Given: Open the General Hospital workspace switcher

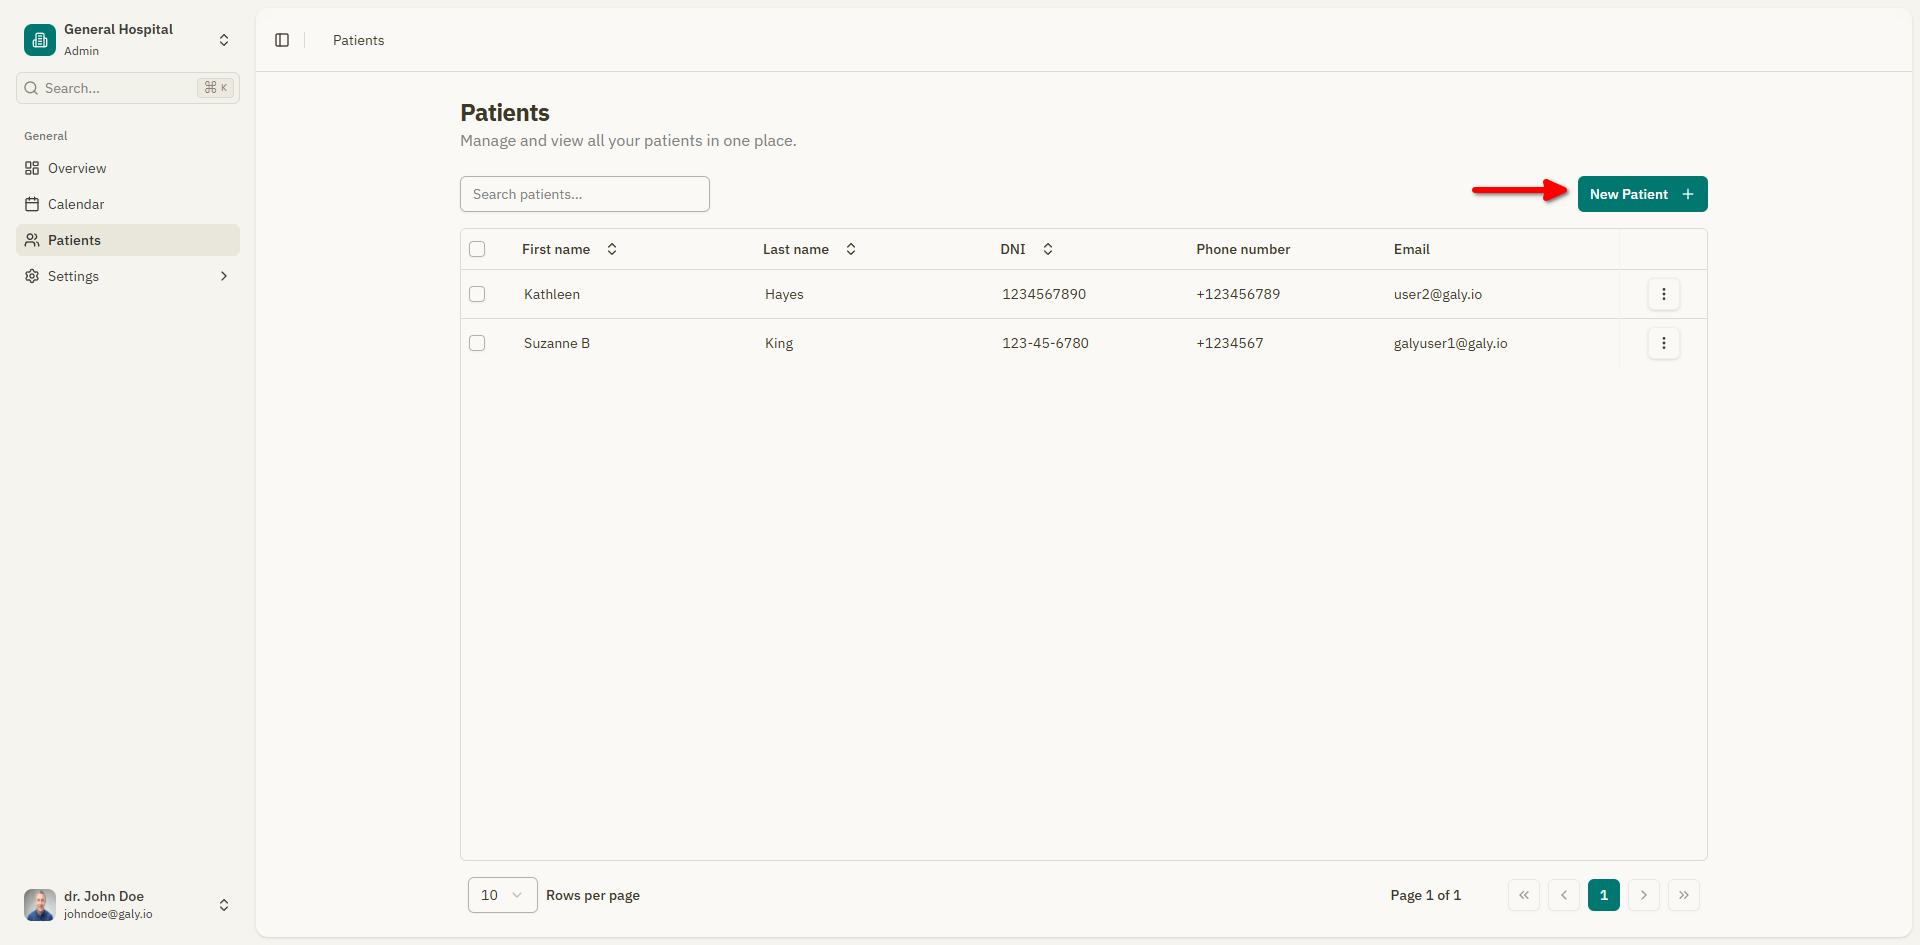Looking at the screenshot, I should [224, 40].
